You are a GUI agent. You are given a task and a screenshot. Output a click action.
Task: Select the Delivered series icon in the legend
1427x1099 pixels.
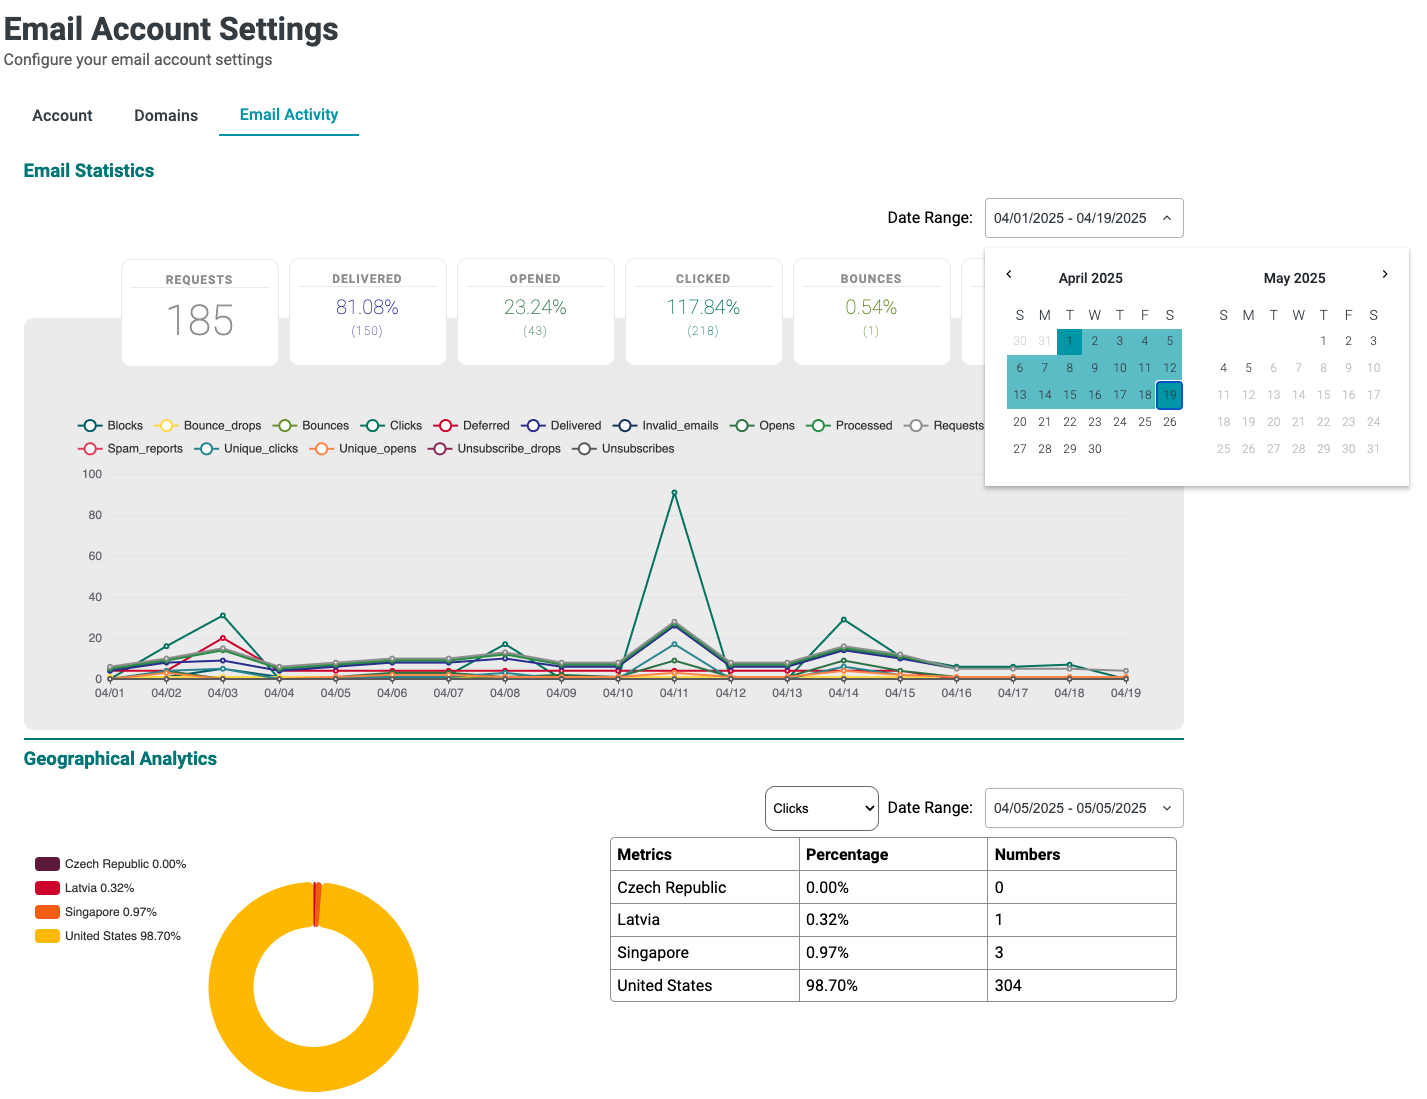533,425
